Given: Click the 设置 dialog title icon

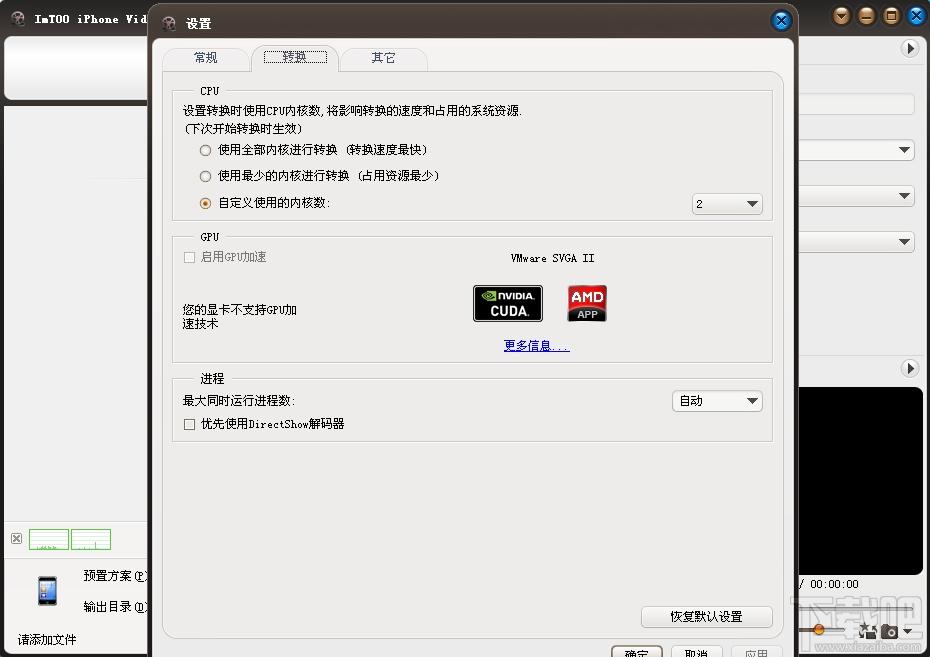Looking at the screenshot, I should [x=169, y=23].
